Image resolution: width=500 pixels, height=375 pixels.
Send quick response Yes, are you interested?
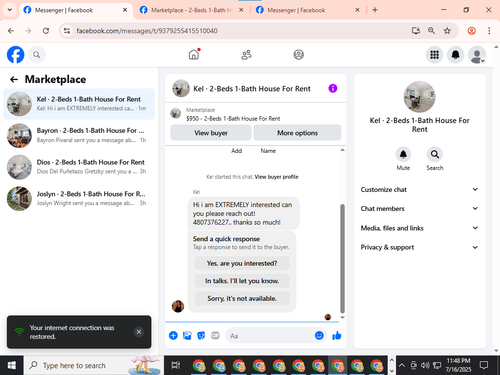242,263
